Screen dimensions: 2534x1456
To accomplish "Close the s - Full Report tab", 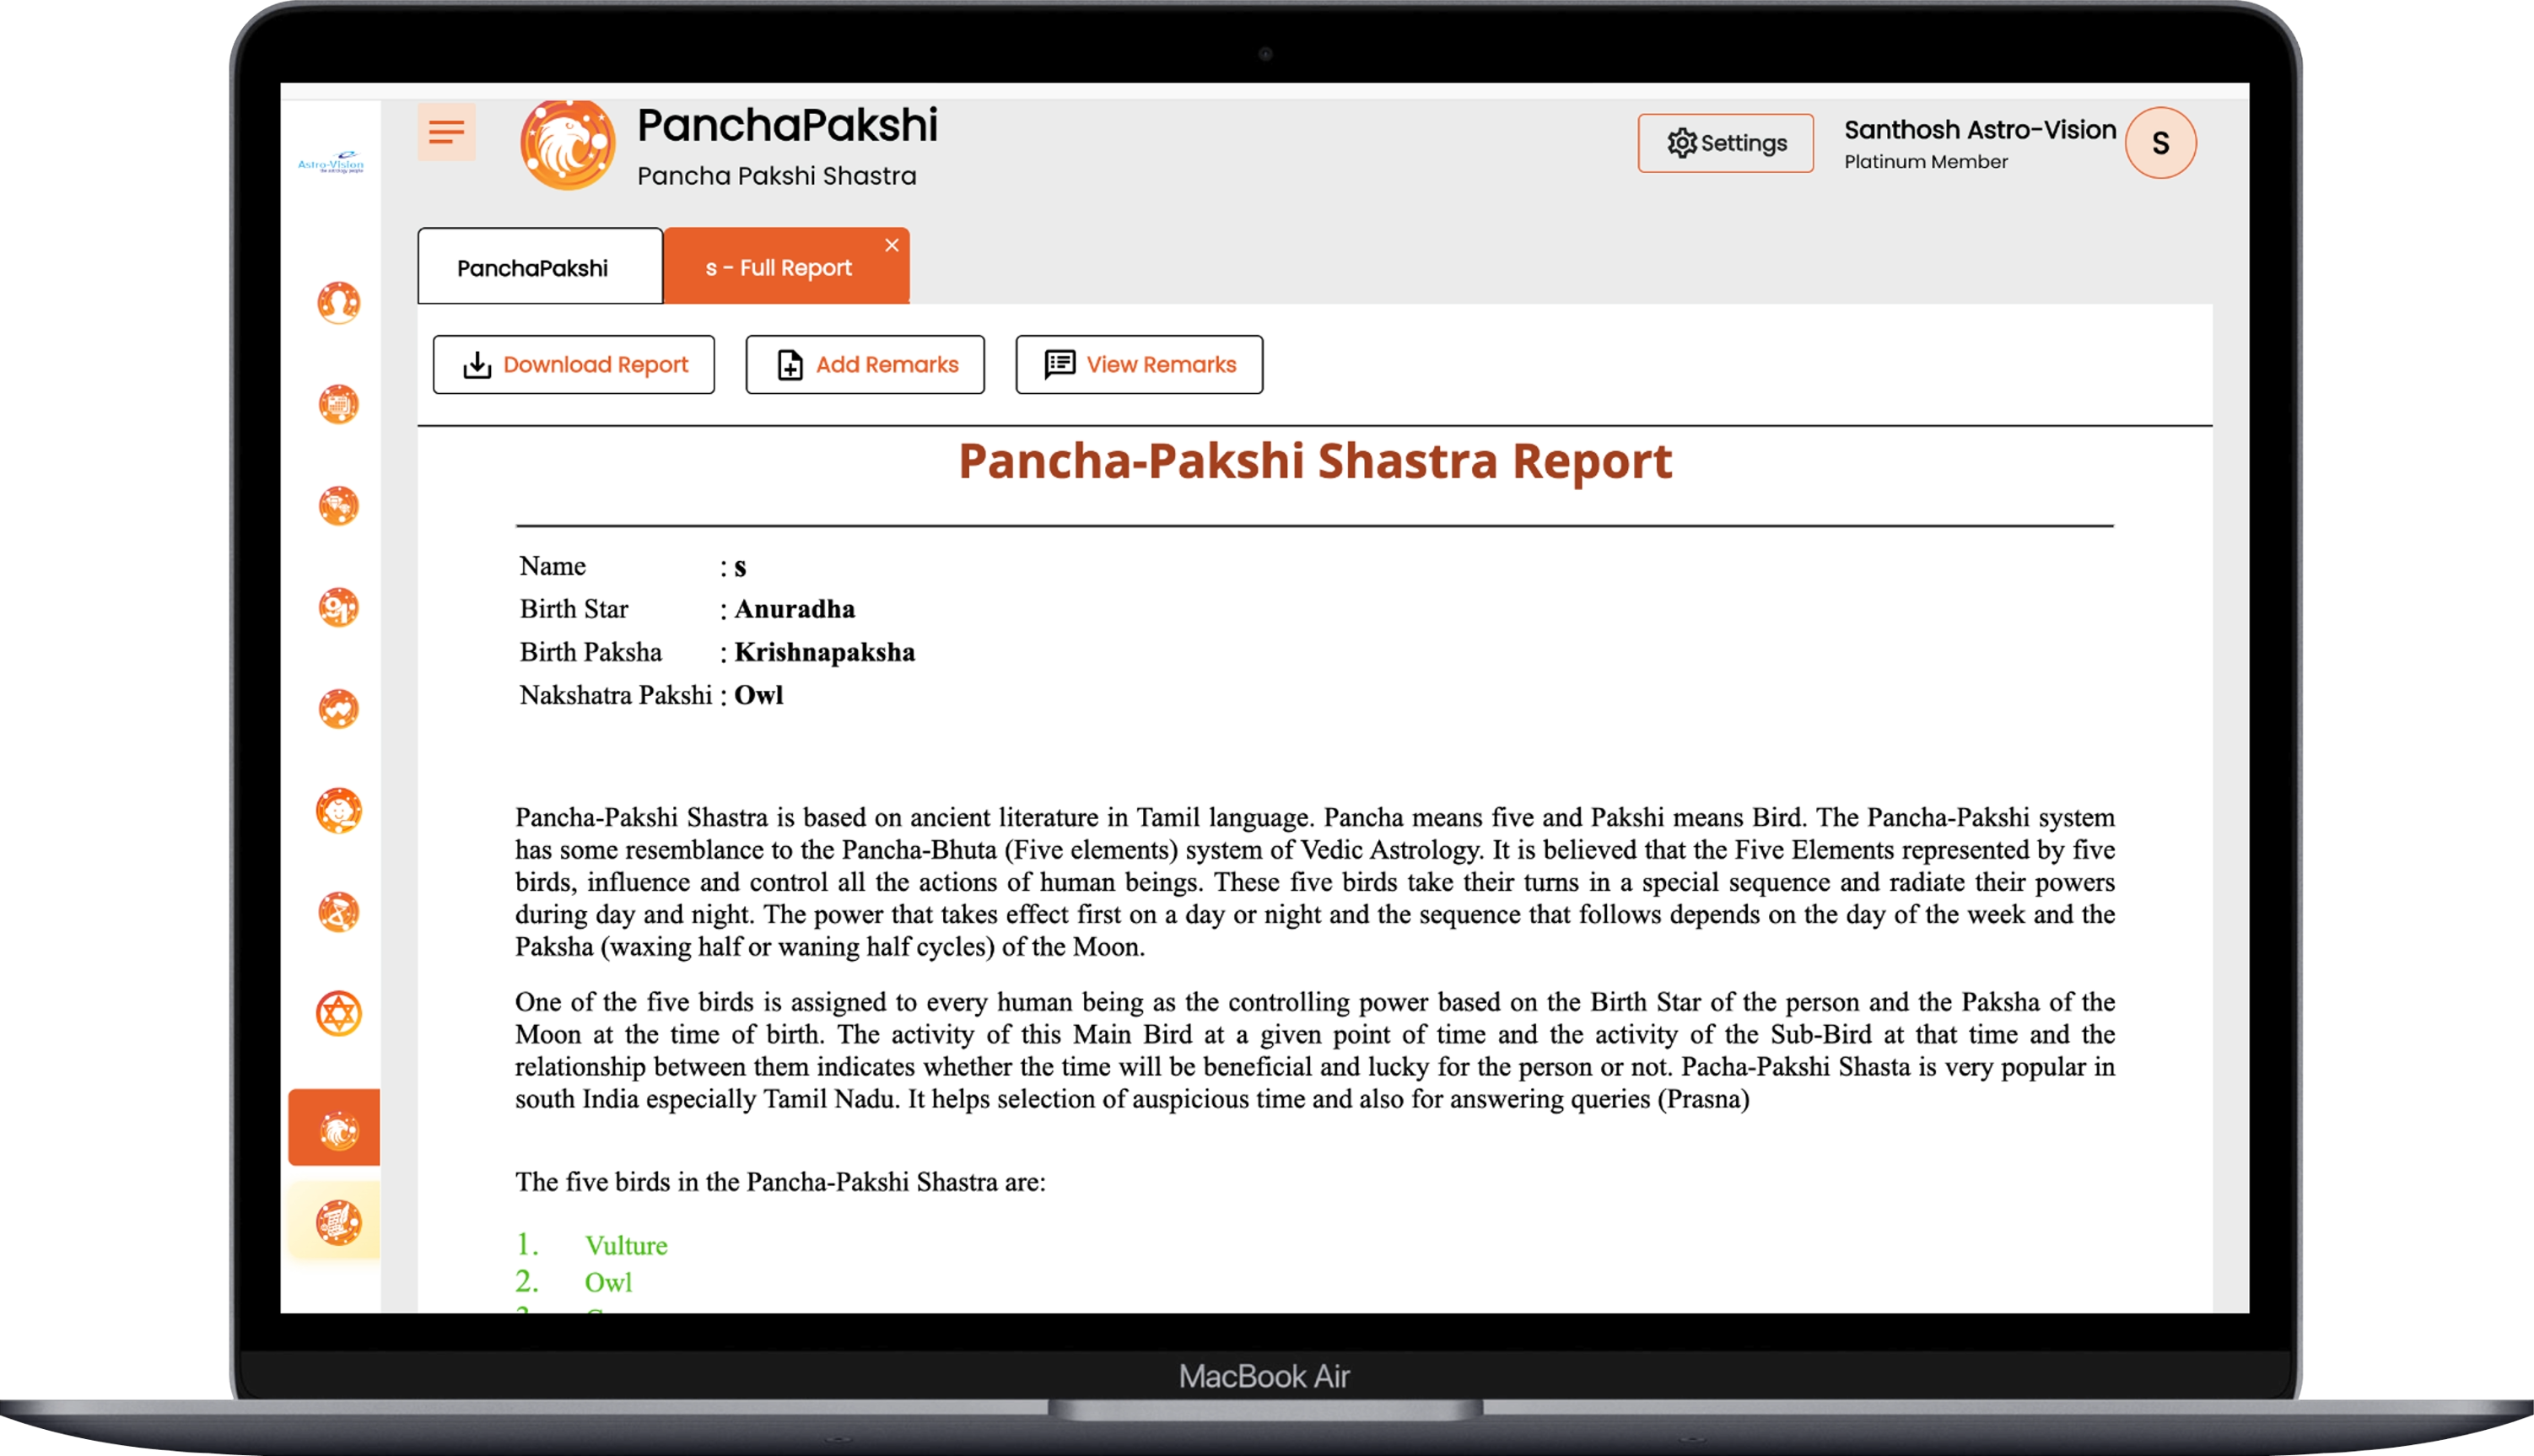I will (891, 245).
